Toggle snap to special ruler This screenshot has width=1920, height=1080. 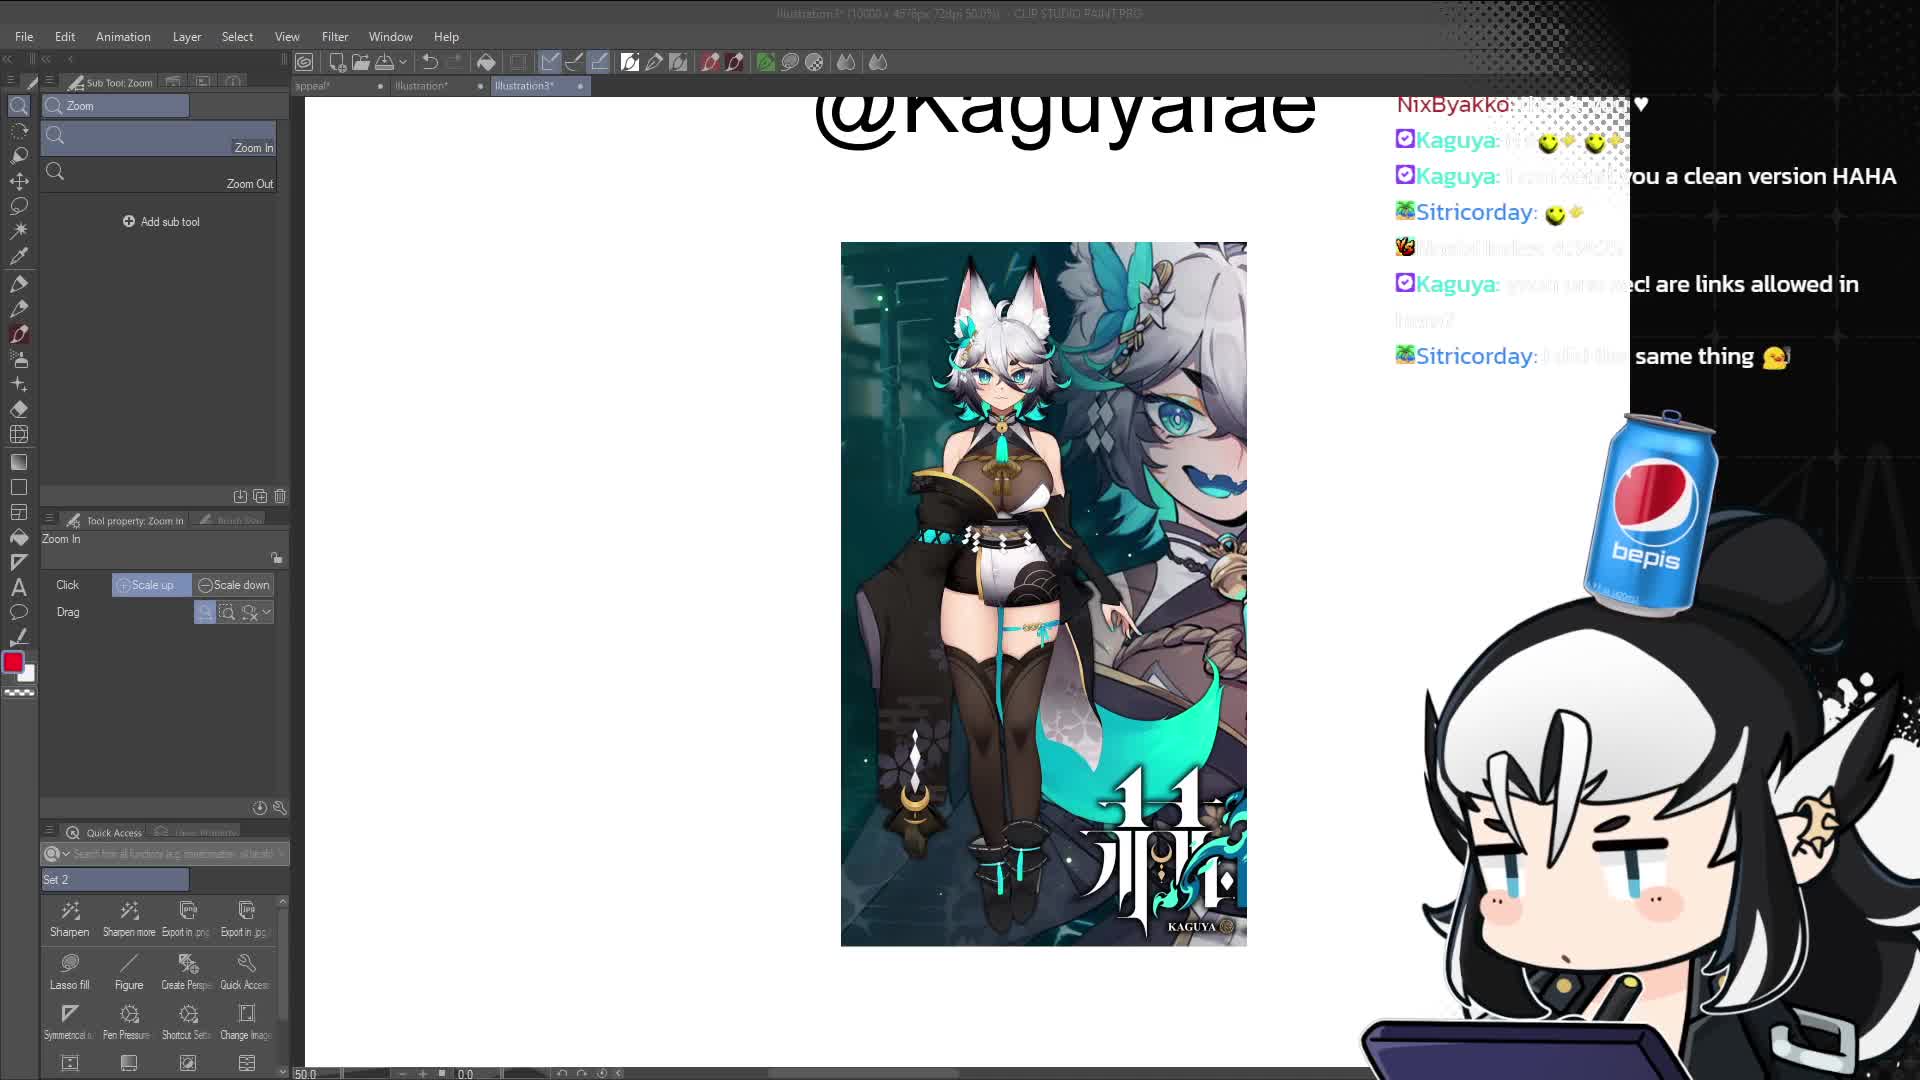574,62
